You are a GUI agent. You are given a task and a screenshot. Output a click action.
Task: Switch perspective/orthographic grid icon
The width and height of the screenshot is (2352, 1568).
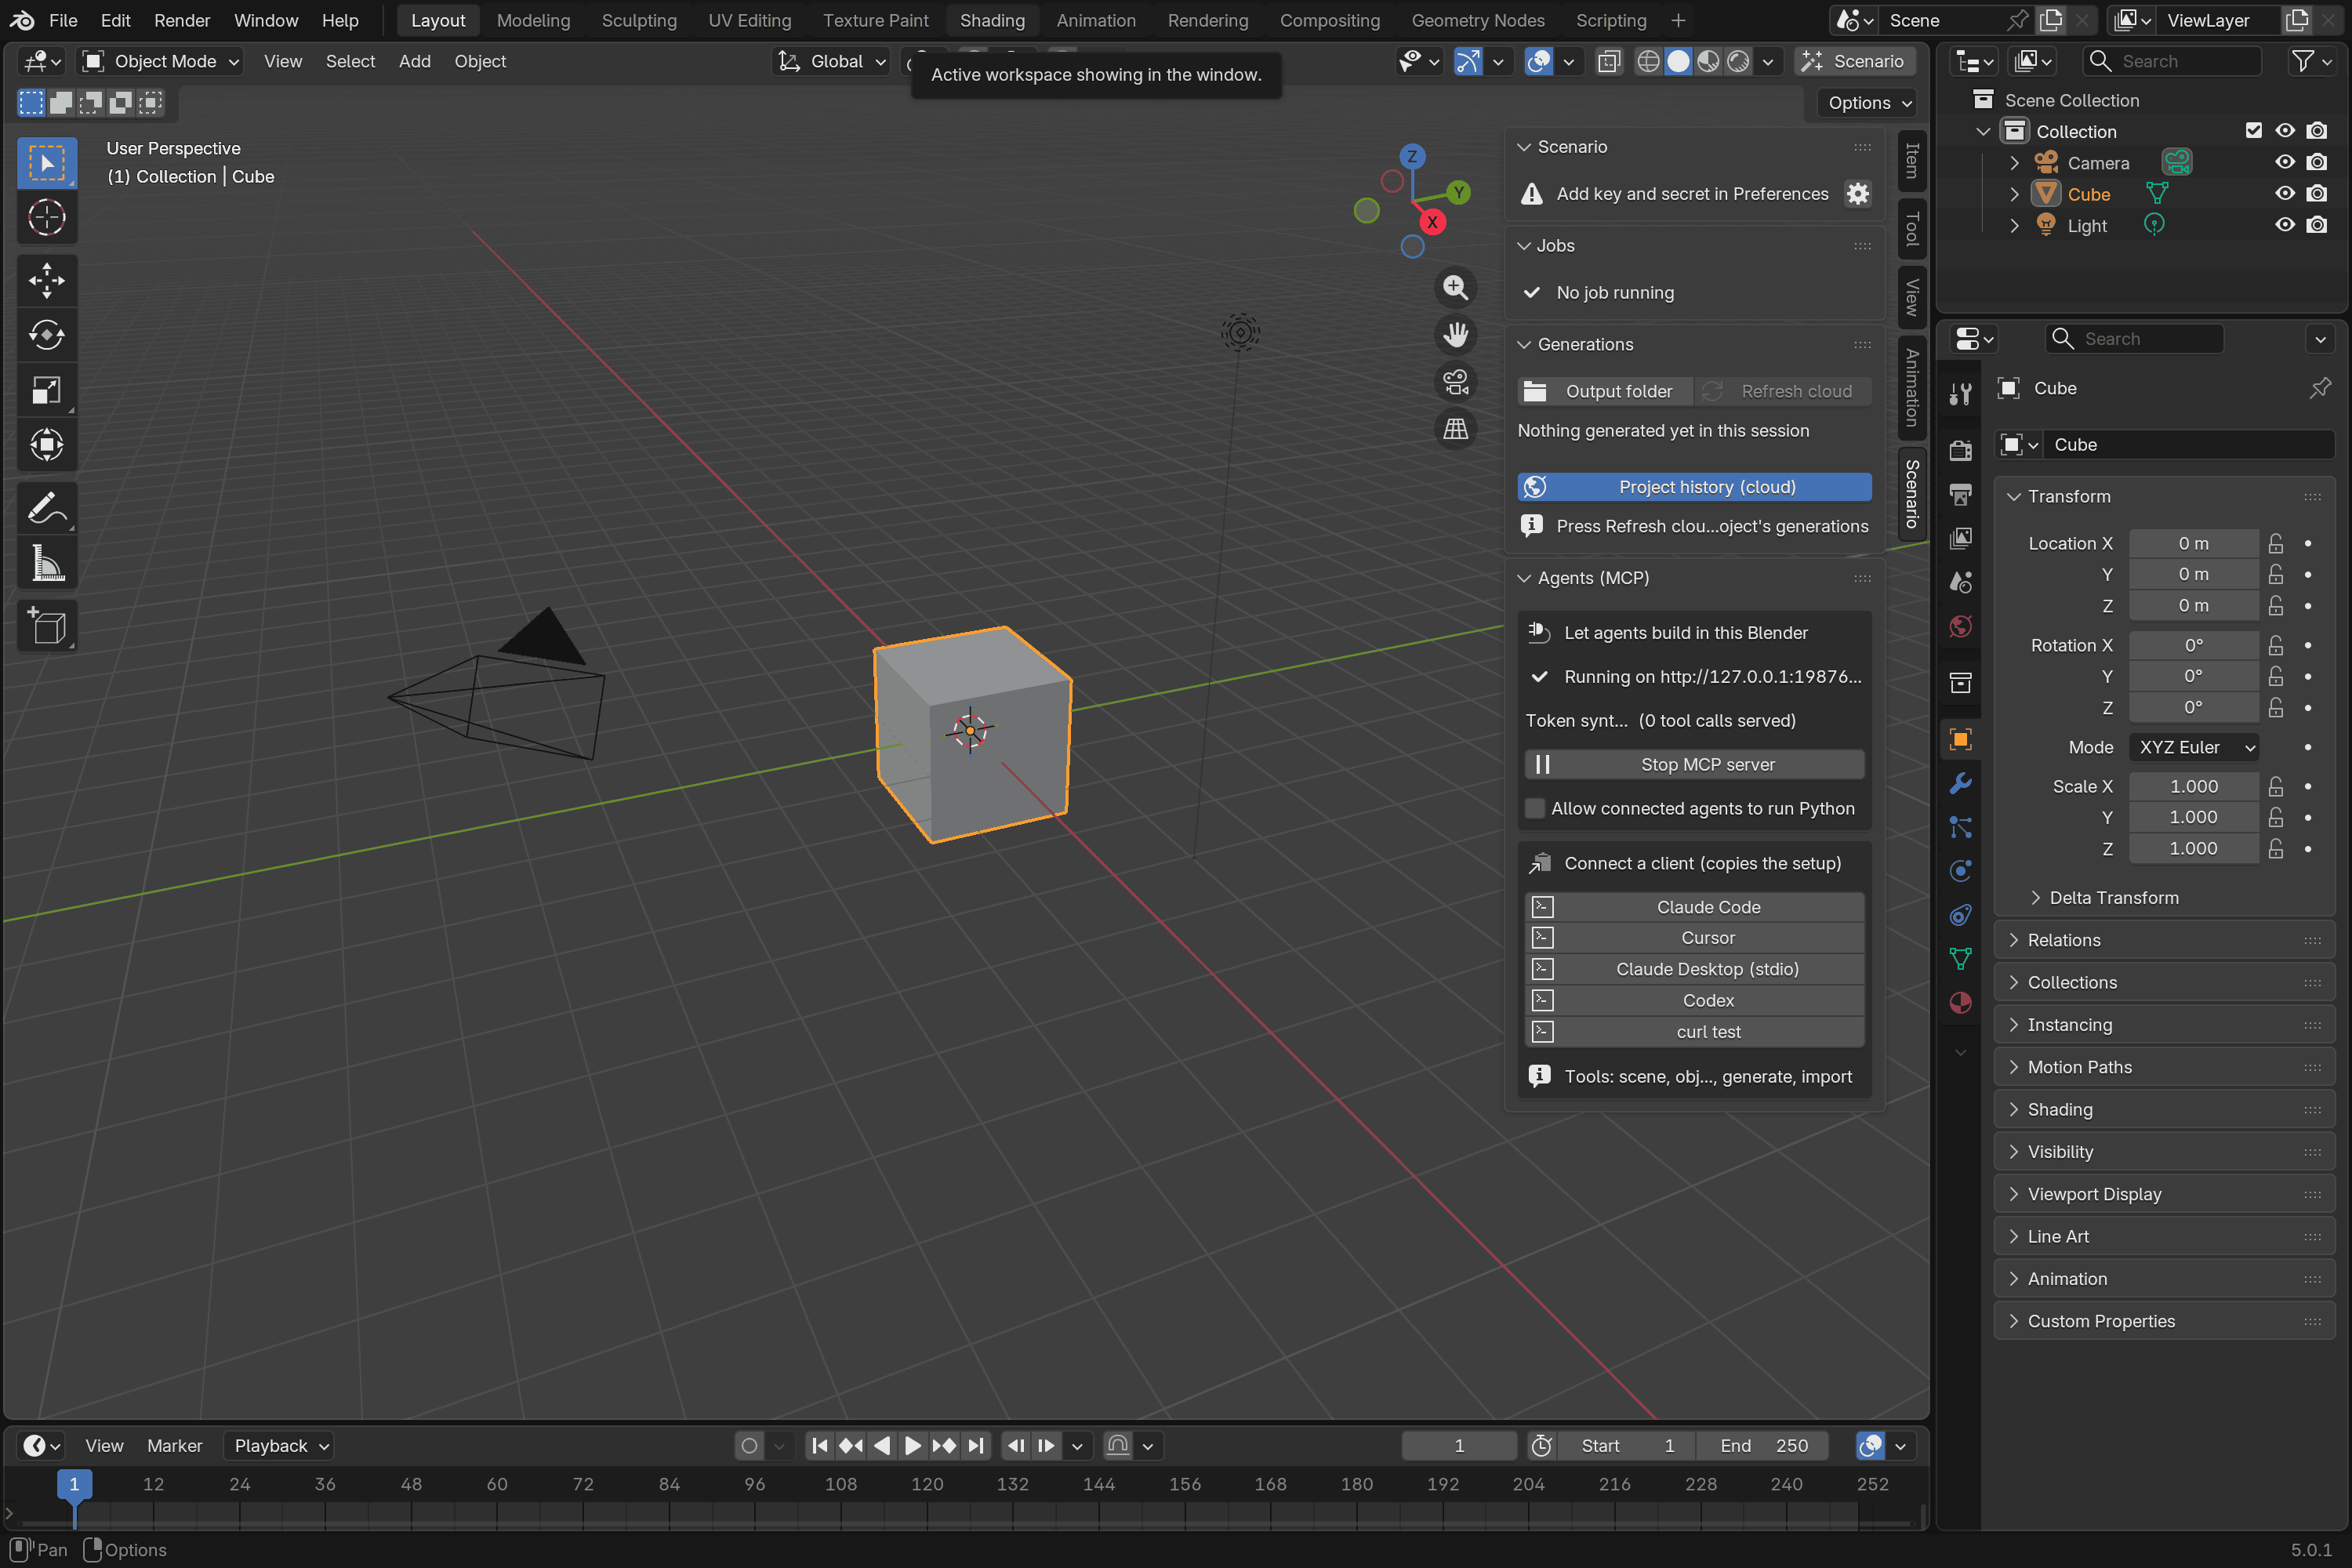tap(1455, 429)
